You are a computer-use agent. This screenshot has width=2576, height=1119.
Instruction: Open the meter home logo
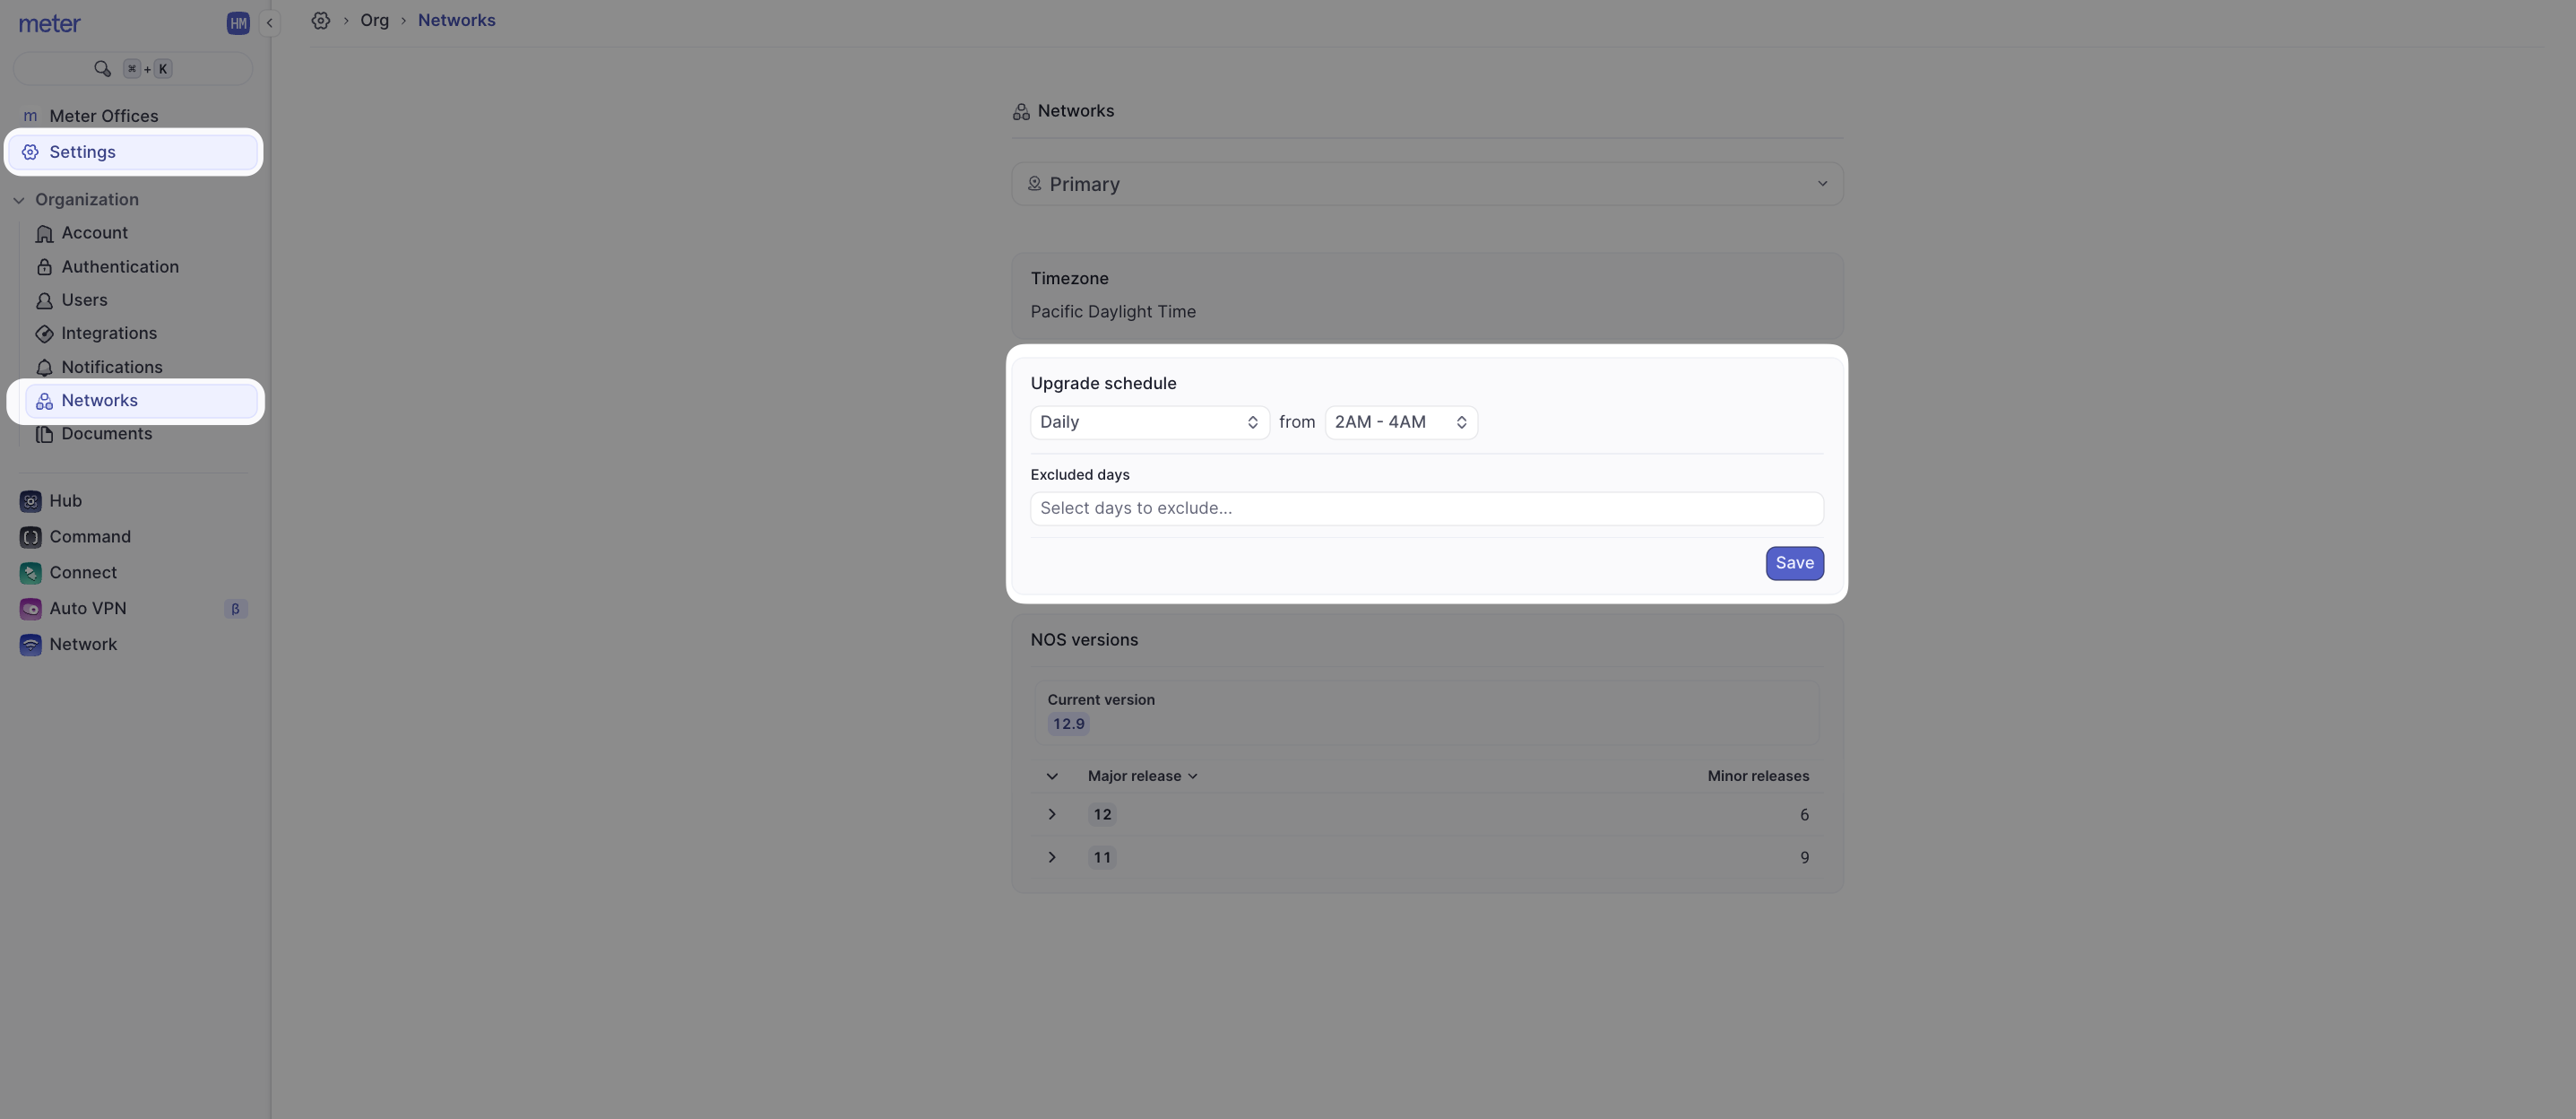[x=49, y=24]
